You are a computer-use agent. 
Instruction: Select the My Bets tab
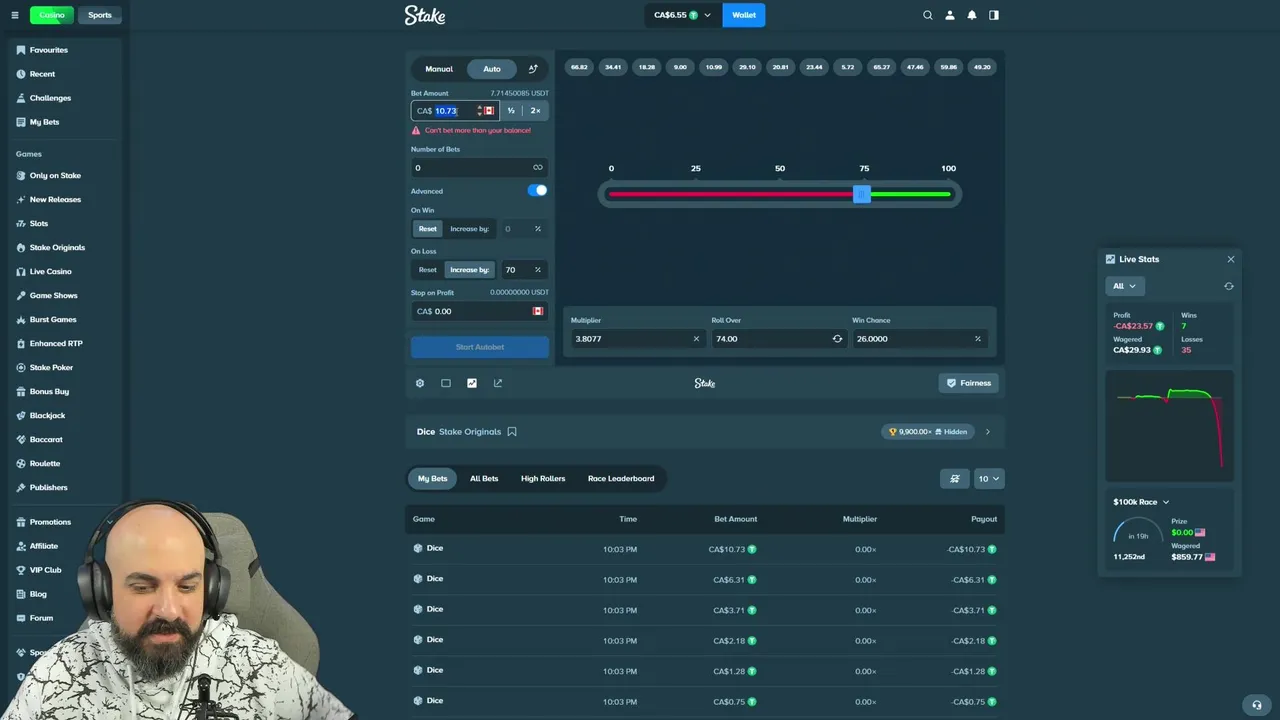click(433, 479)
